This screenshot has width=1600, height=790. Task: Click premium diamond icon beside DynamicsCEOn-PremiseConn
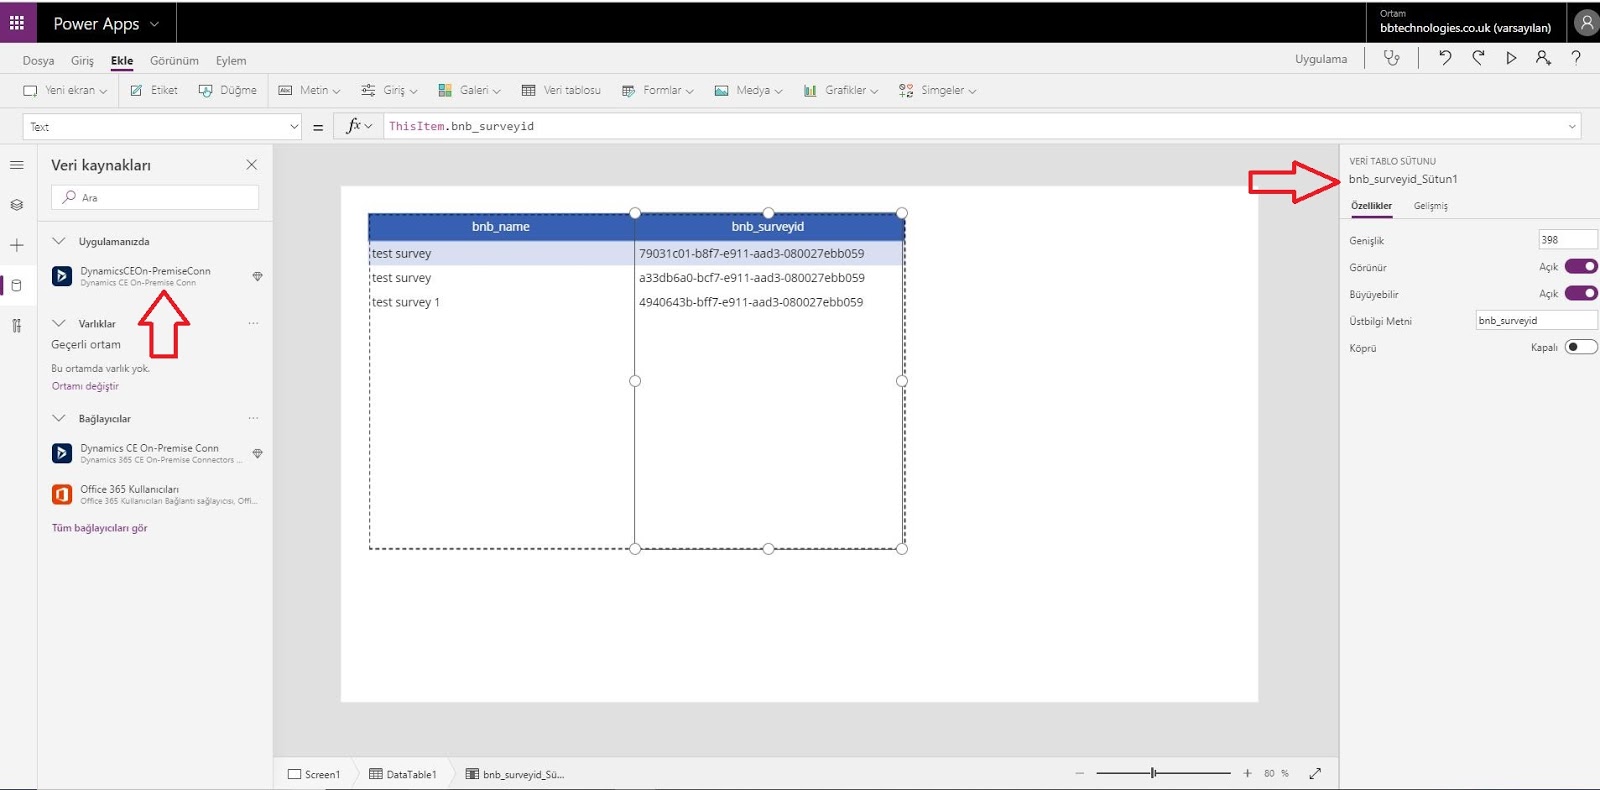pos(257,276)
